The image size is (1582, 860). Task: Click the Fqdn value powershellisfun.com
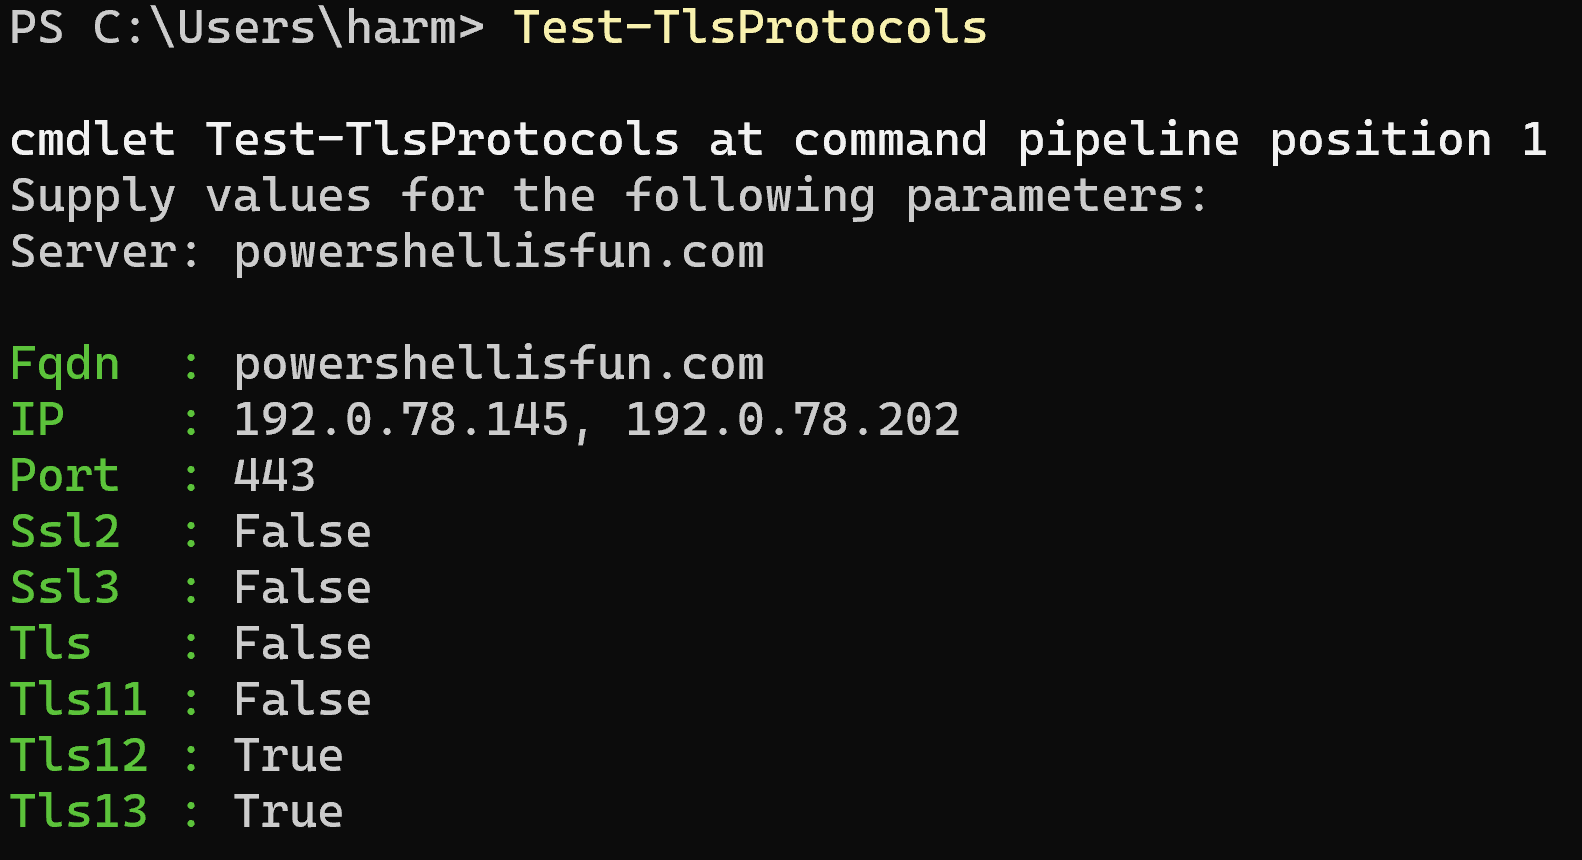pyautogui.click(x=498, y=364)
